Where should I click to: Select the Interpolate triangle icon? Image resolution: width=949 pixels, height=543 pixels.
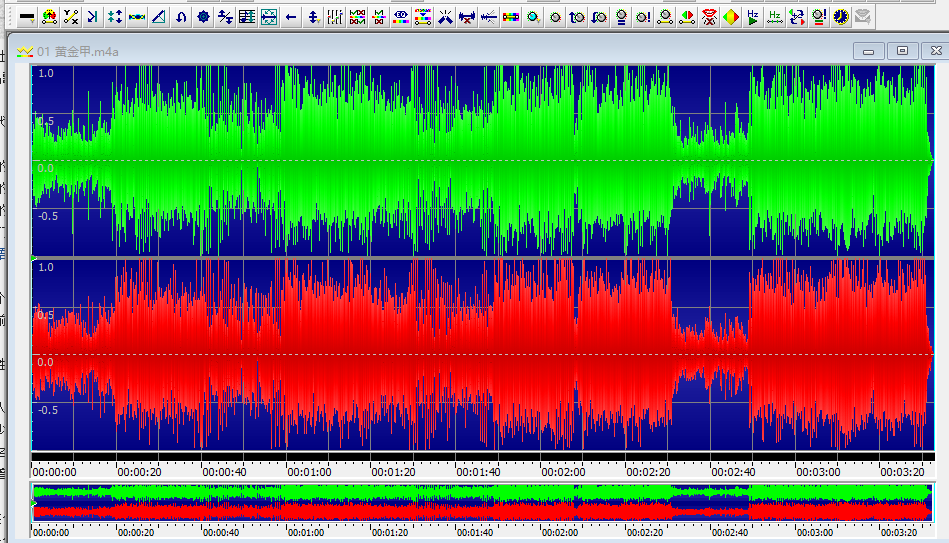tap(158, 17)
